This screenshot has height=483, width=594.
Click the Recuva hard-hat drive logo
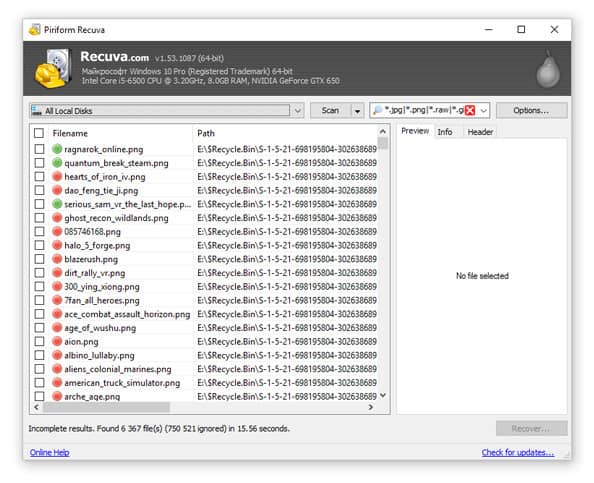pos(53,68)
